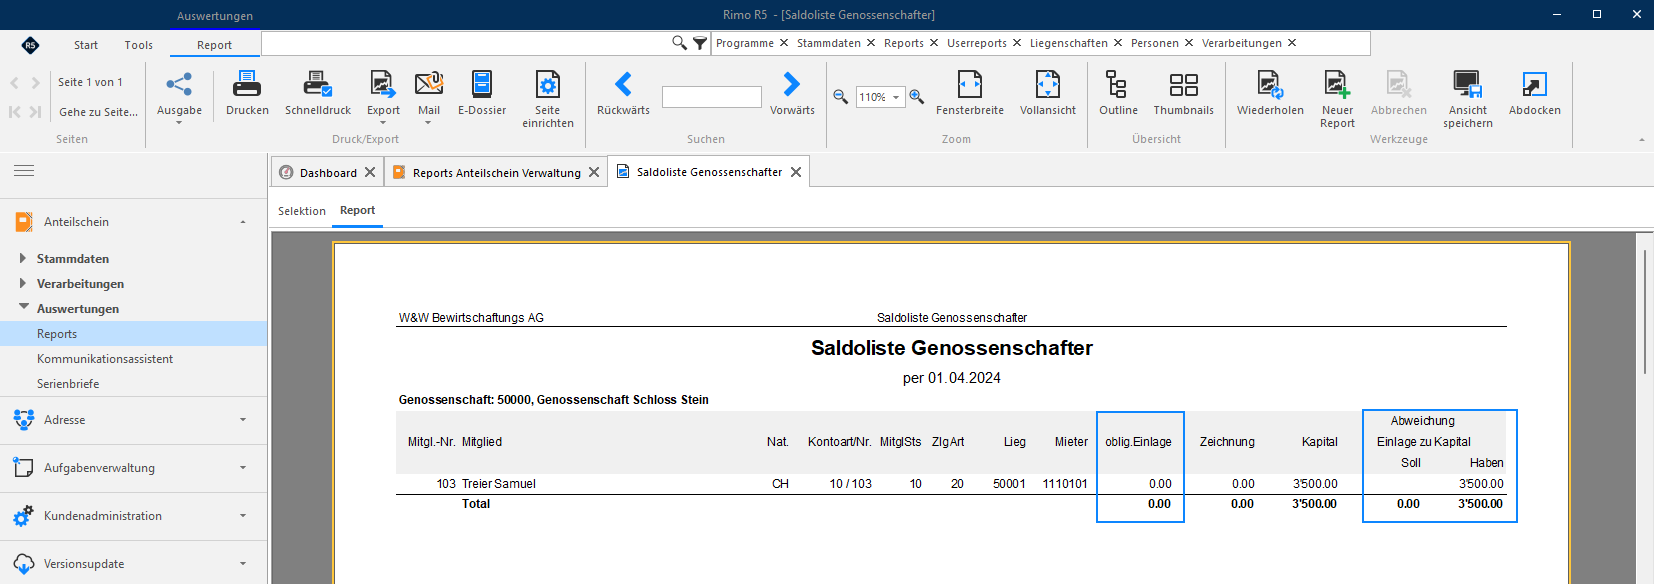This screenshot has width=1654, height=584.
Task: Click the Personen filter tag
Action: click(x=1155, y=43)
